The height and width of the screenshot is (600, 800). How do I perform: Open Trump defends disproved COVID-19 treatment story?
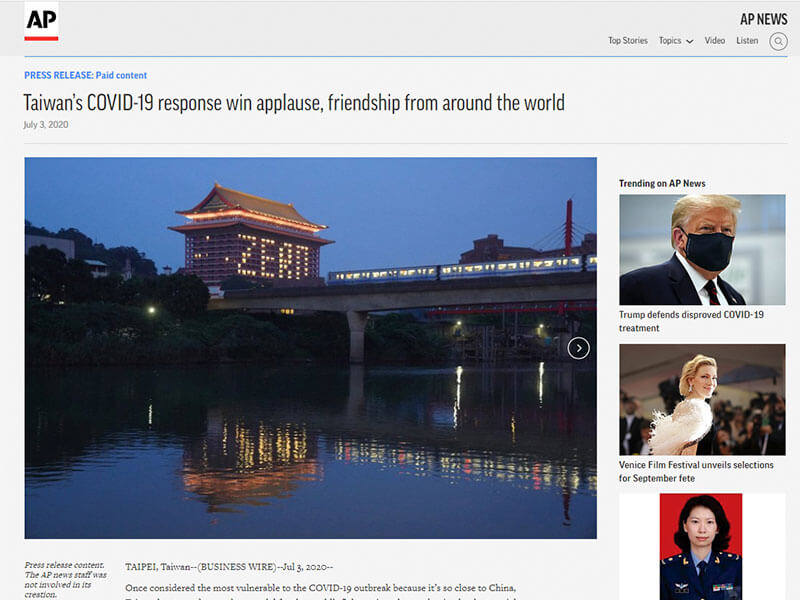pyautogui.click(x=690, y=321)
